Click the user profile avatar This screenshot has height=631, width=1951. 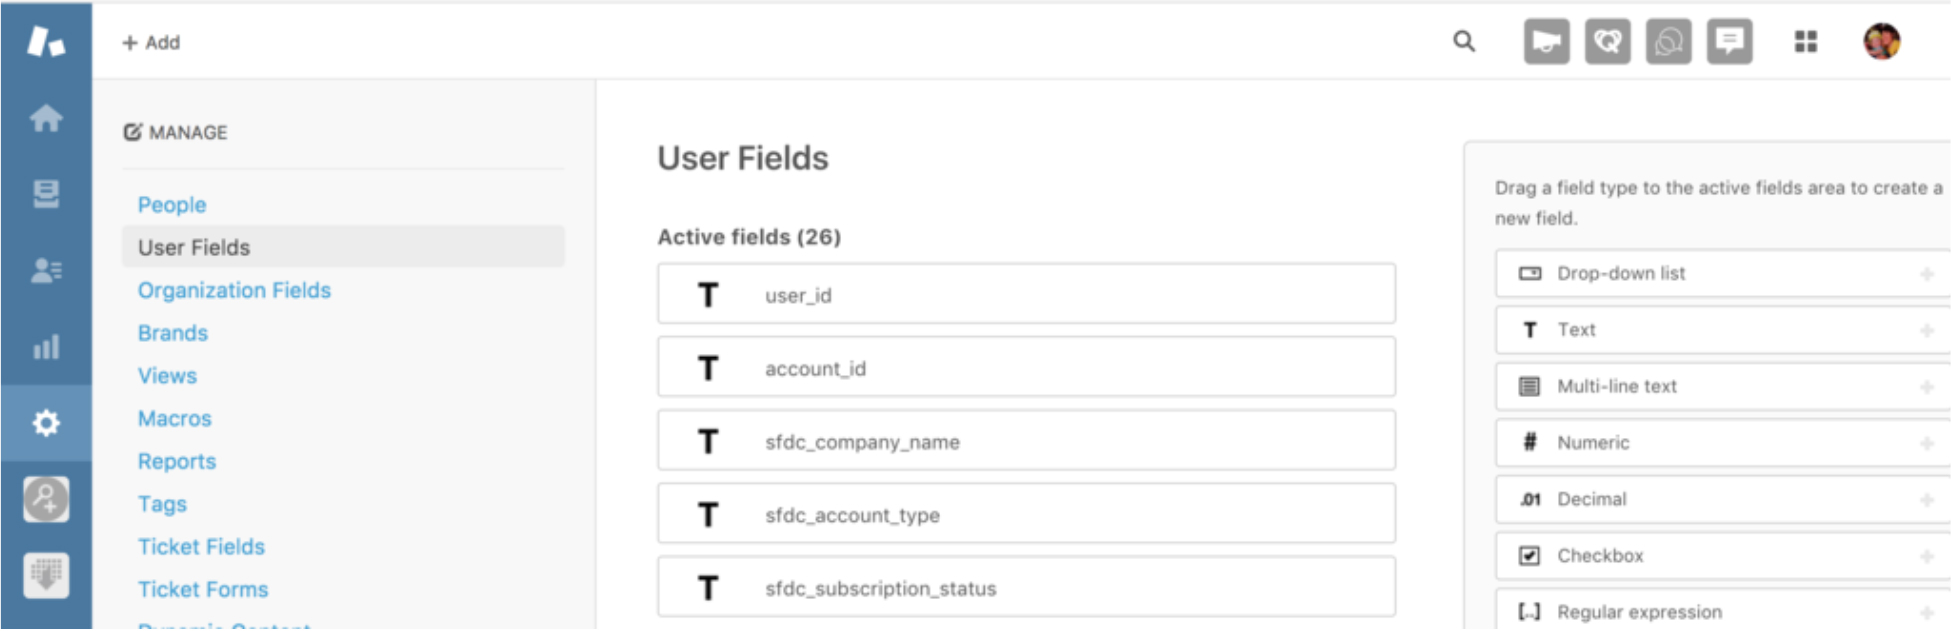(x=1881, y=41)
